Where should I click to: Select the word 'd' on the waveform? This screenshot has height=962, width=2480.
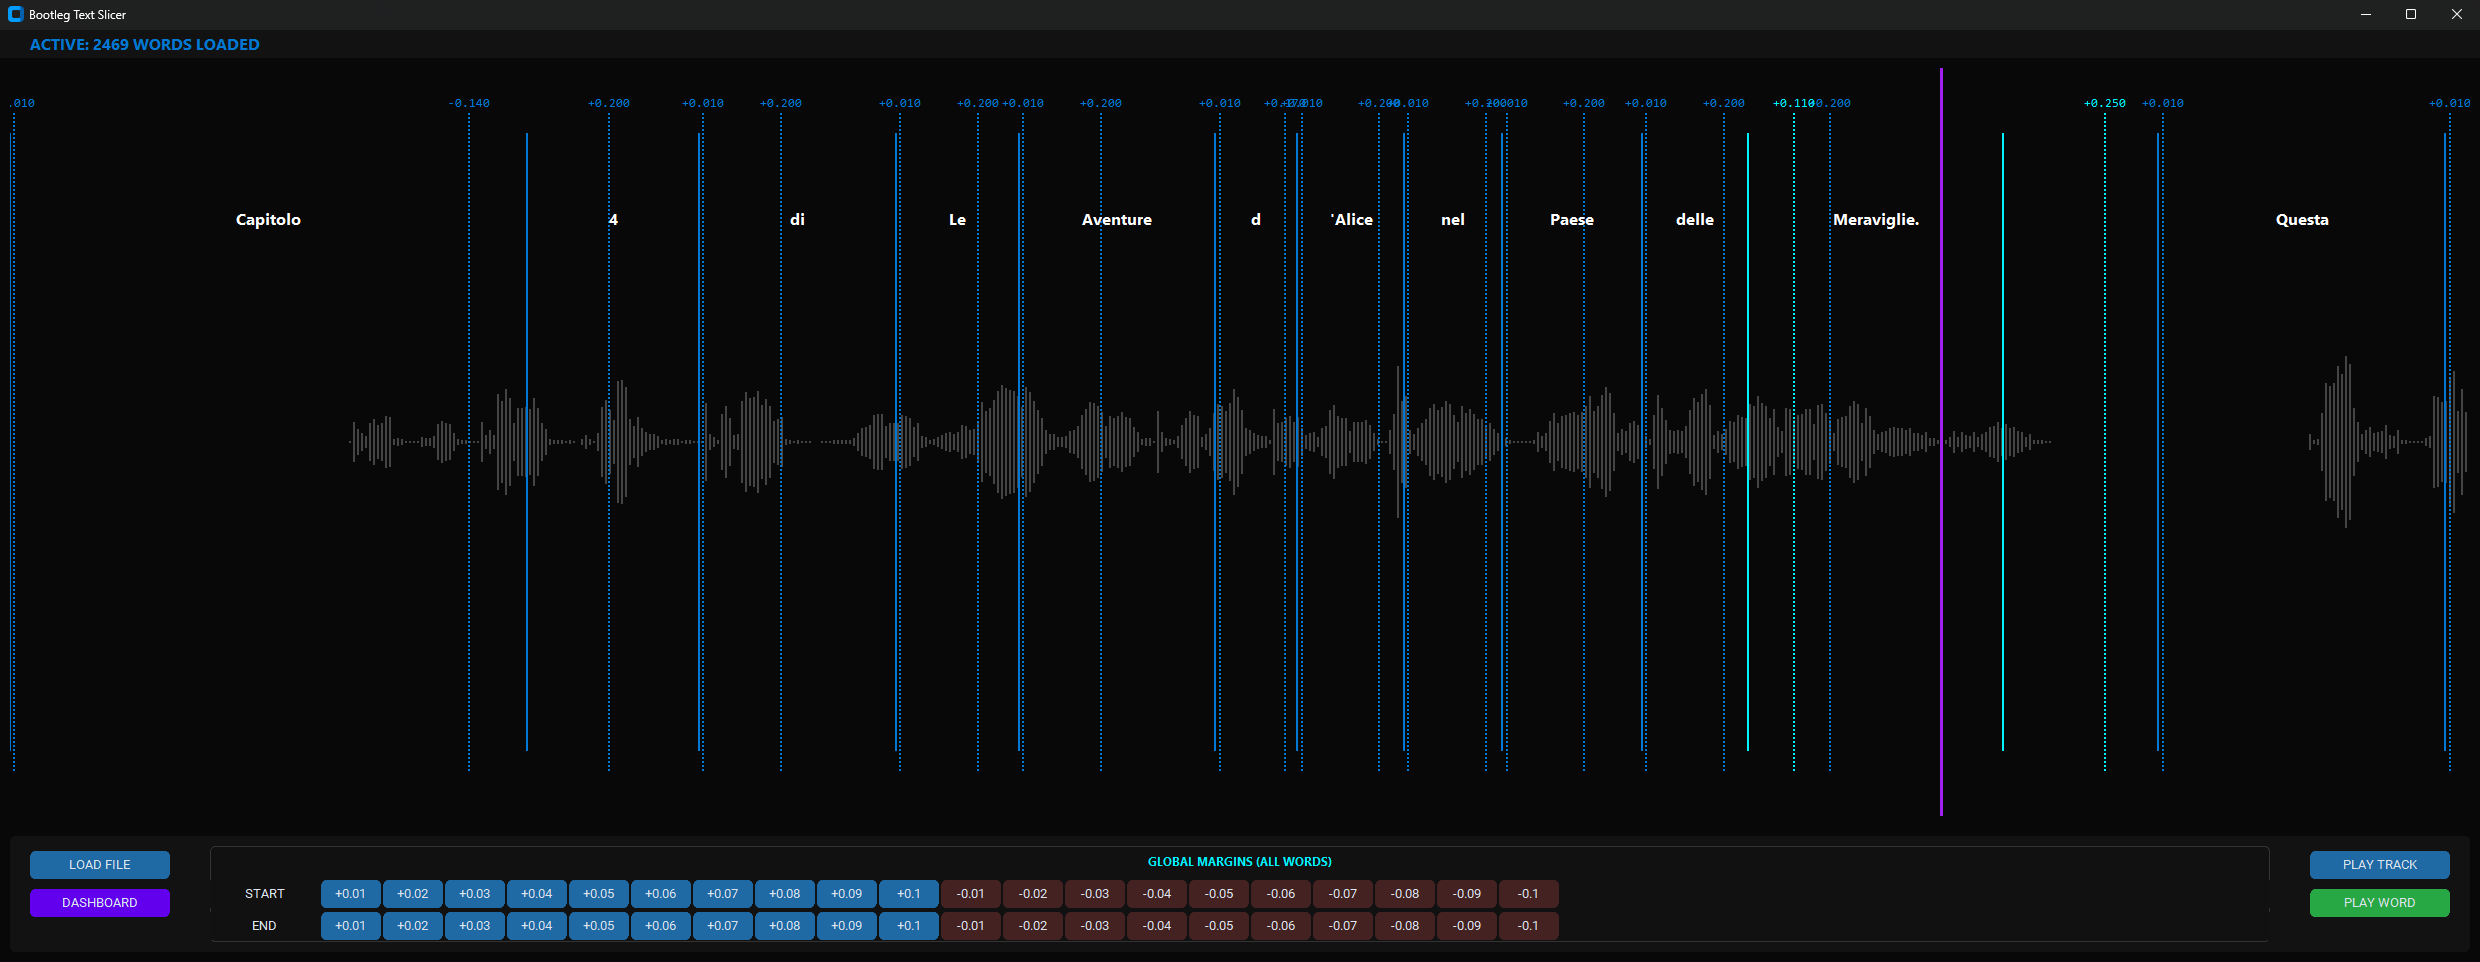pyautogui.click(x=1256, y=220)
